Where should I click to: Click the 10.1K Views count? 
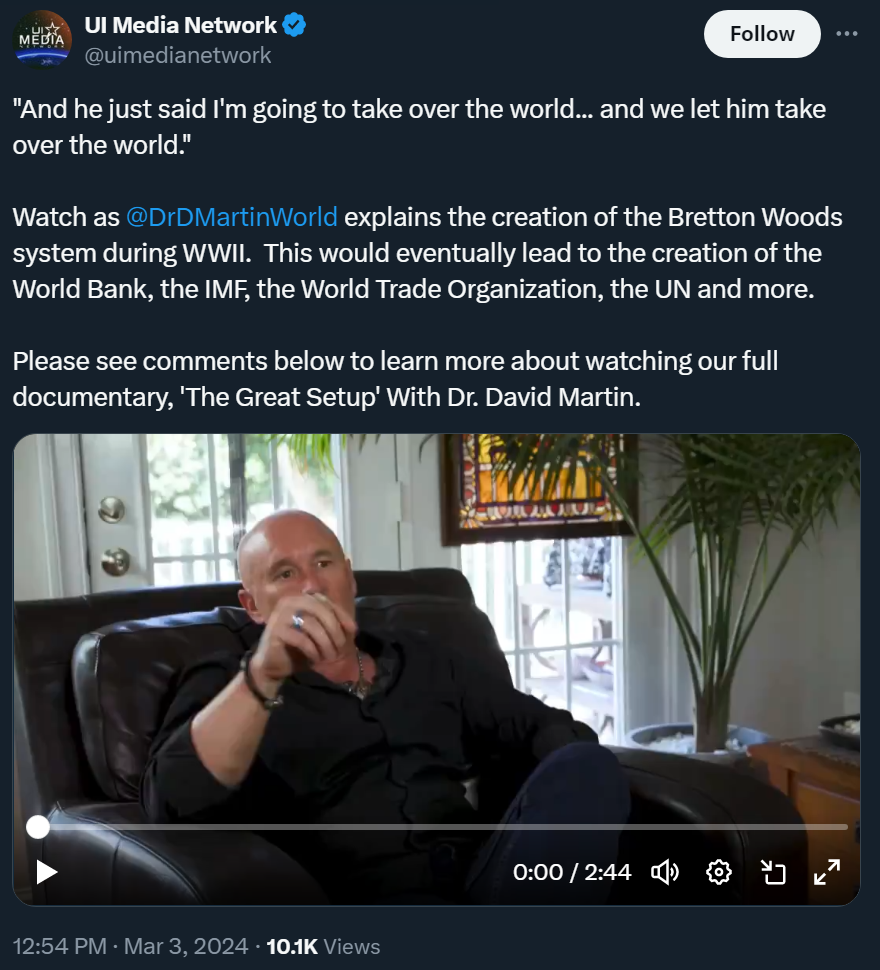[323, 946]
